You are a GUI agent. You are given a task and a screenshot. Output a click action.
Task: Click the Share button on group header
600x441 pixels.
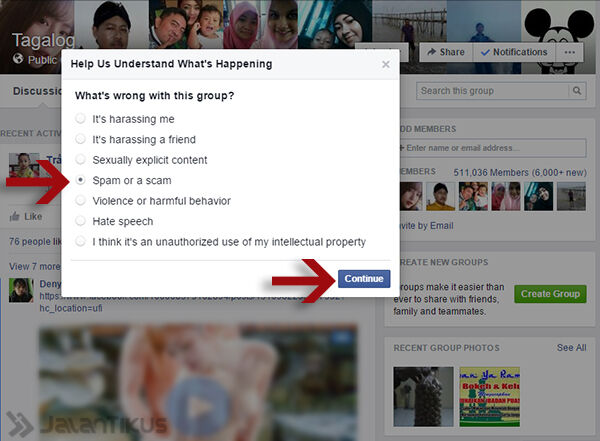(x=446, y=52)
